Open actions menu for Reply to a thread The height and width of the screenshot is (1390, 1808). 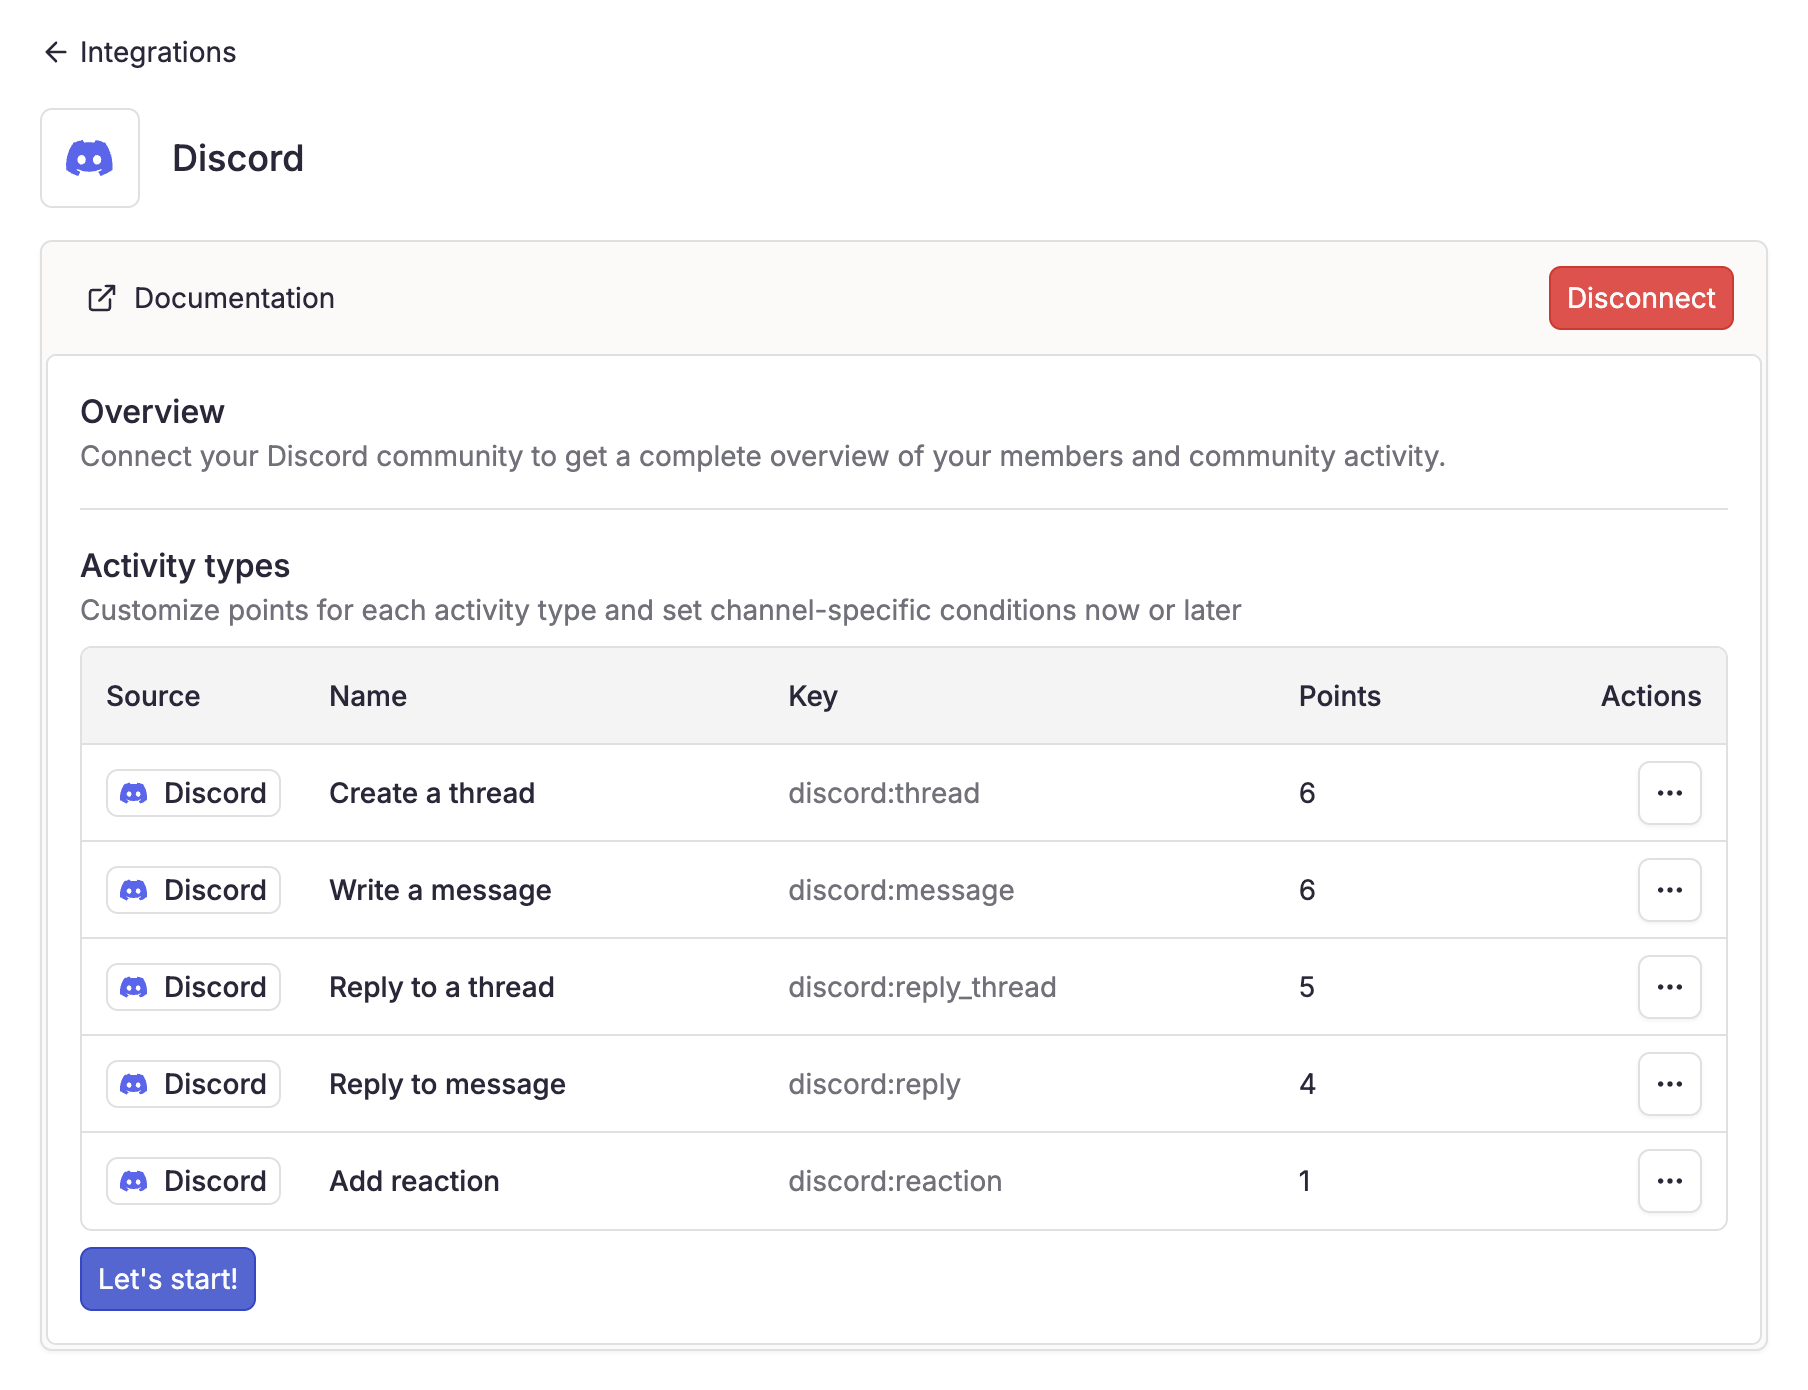1670,987
